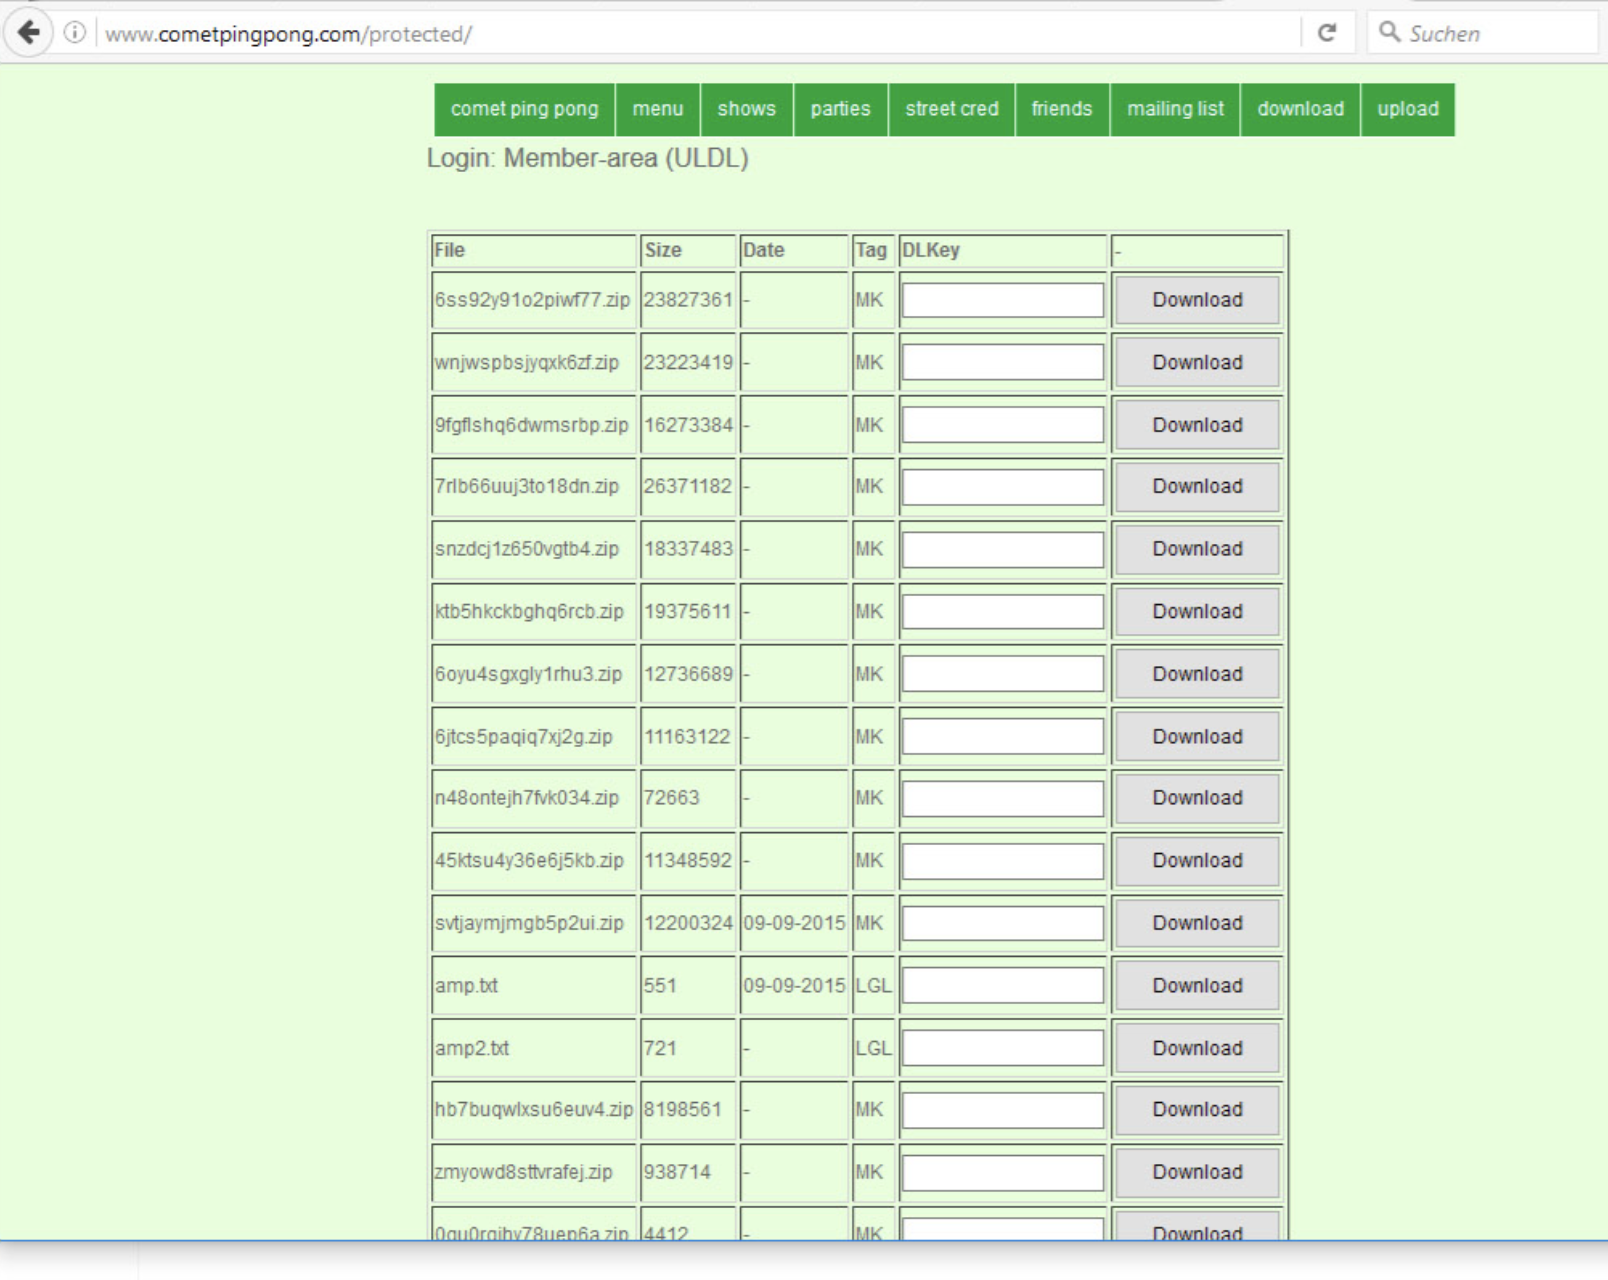Download the n48ontejh7fvk034.zip file
1608x1280 pixels.
1197,798
